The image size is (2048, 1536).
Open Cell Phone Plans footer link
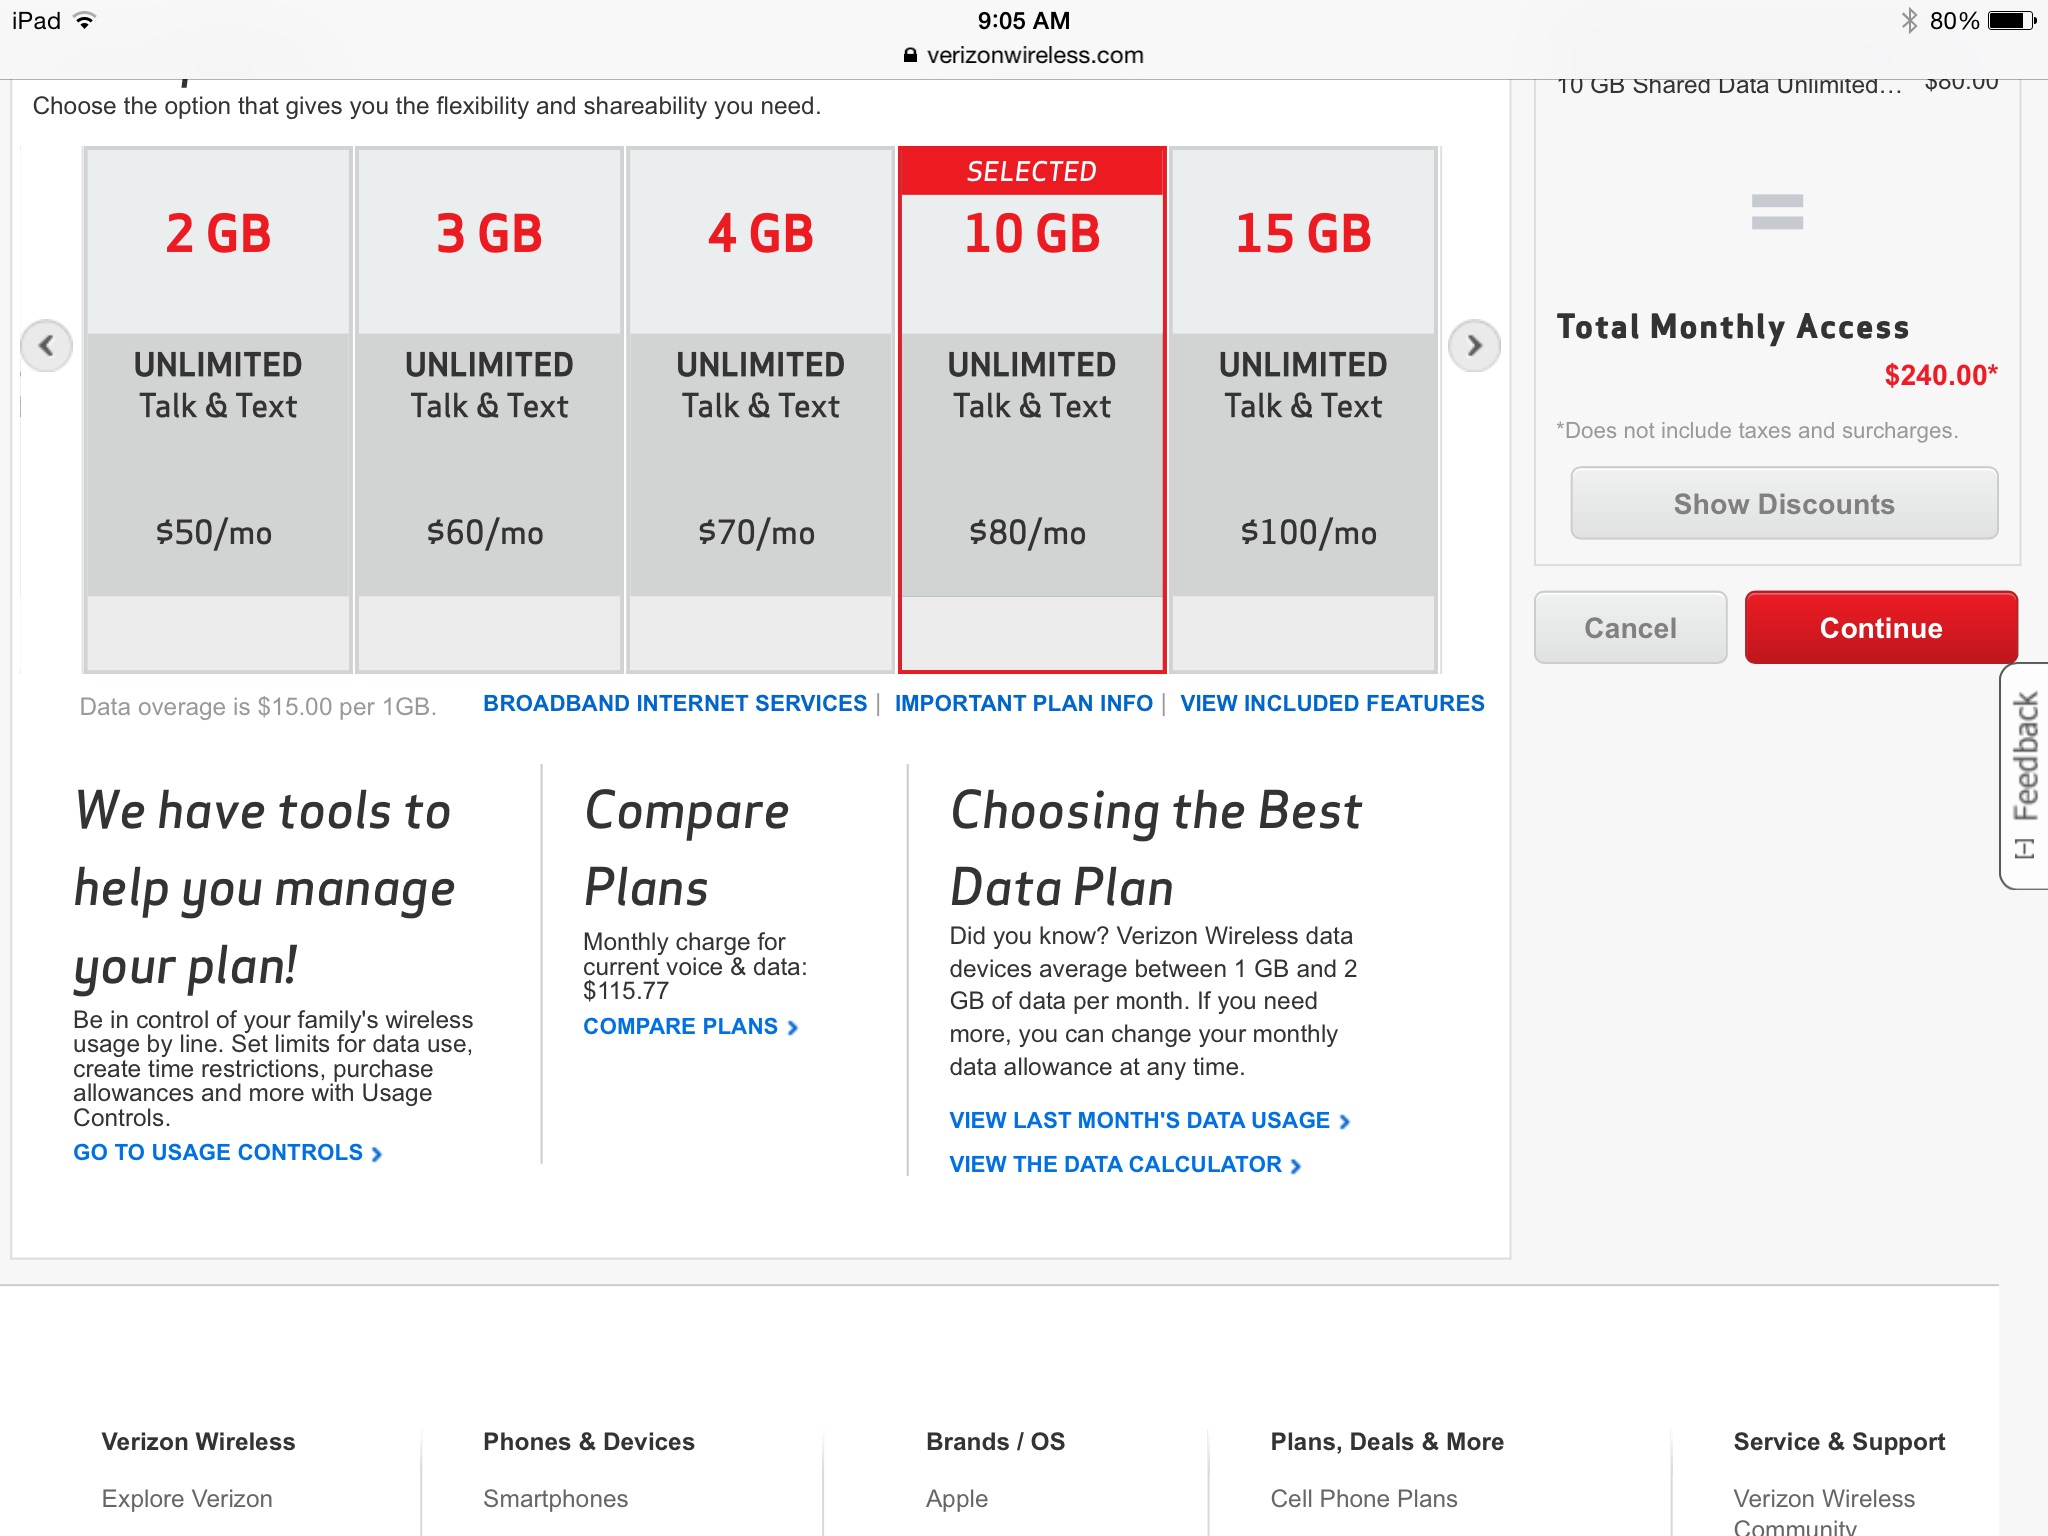[1363, 1499]
